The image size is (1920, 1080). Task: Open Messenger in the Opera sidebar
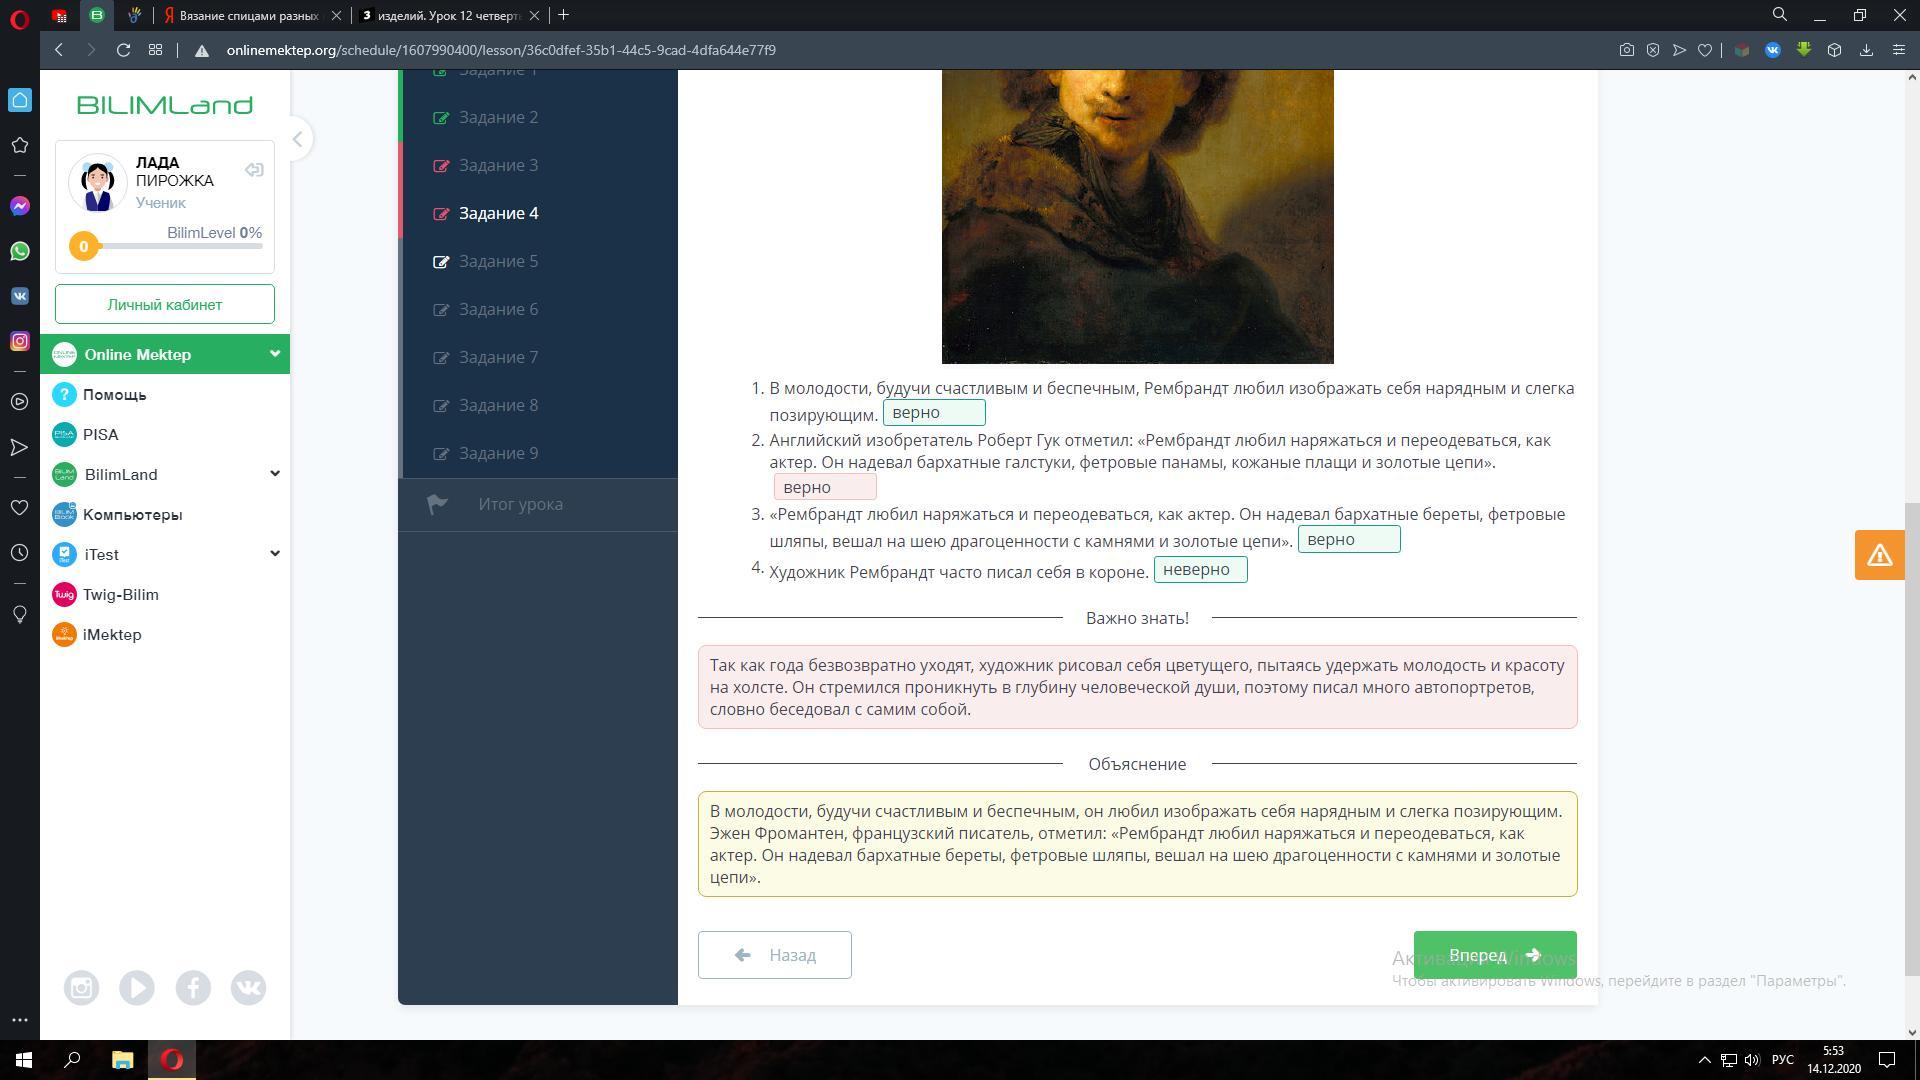pyautogui.click(x=19, y=206)
